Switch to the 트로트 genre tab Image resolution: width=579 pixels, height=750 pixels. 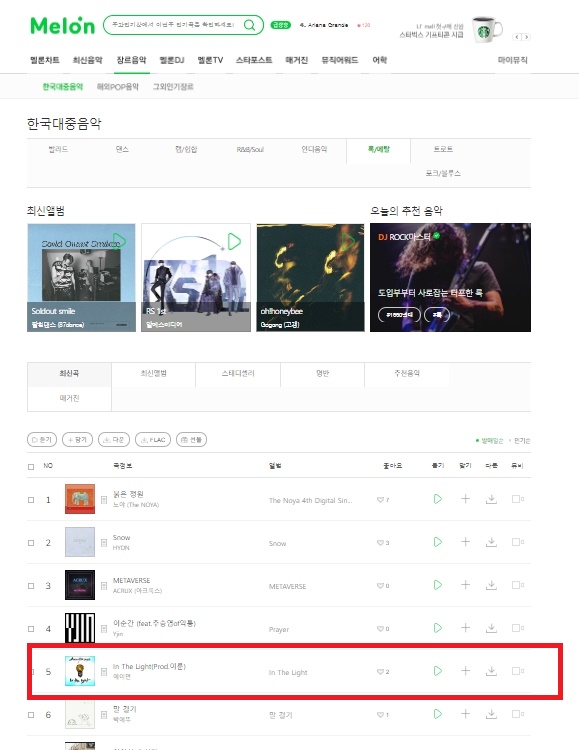tap(443, 149)
